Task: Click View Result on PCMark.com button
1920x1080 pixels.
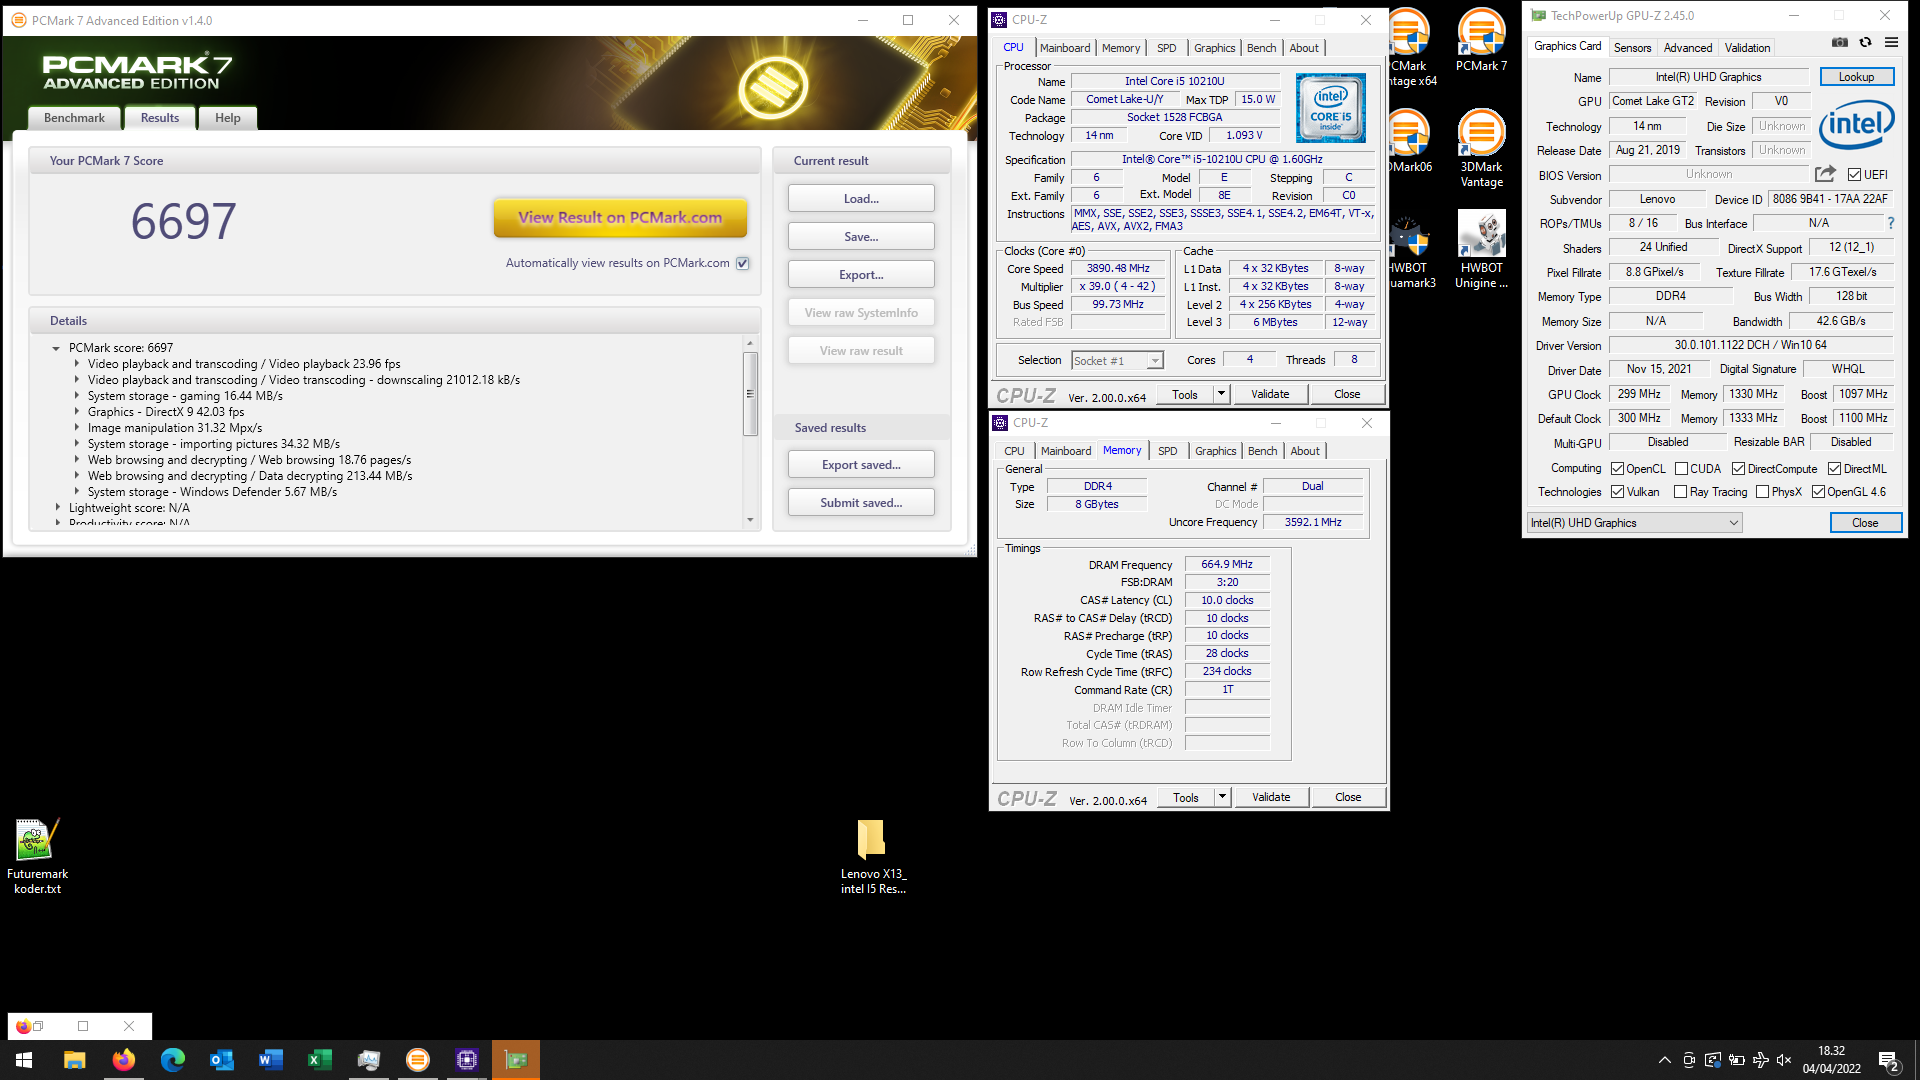Action: tap(620, 217)
